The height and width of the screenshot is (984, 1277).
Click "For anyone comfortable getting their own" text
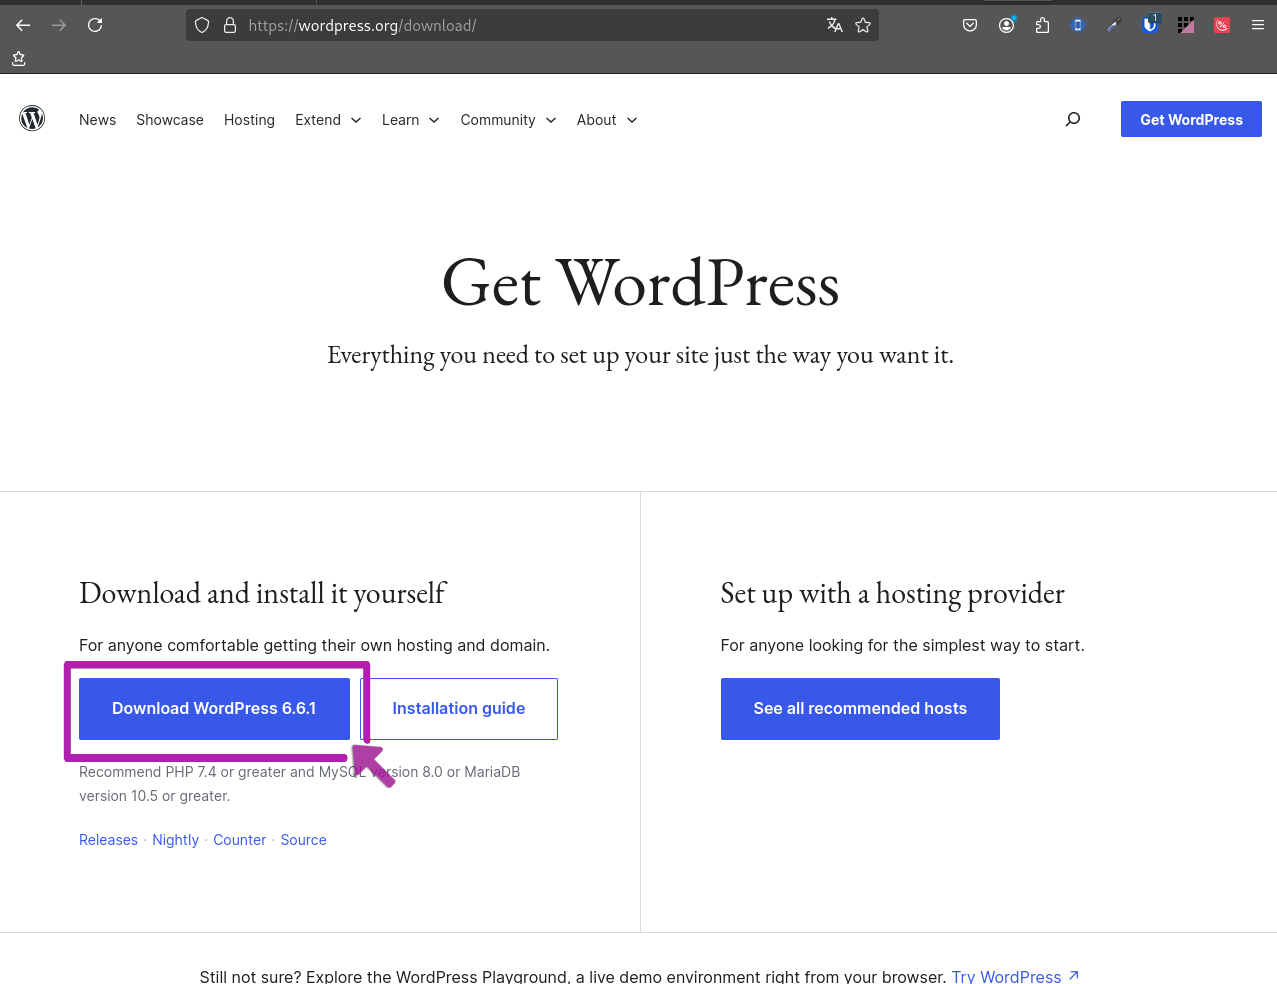314,646
